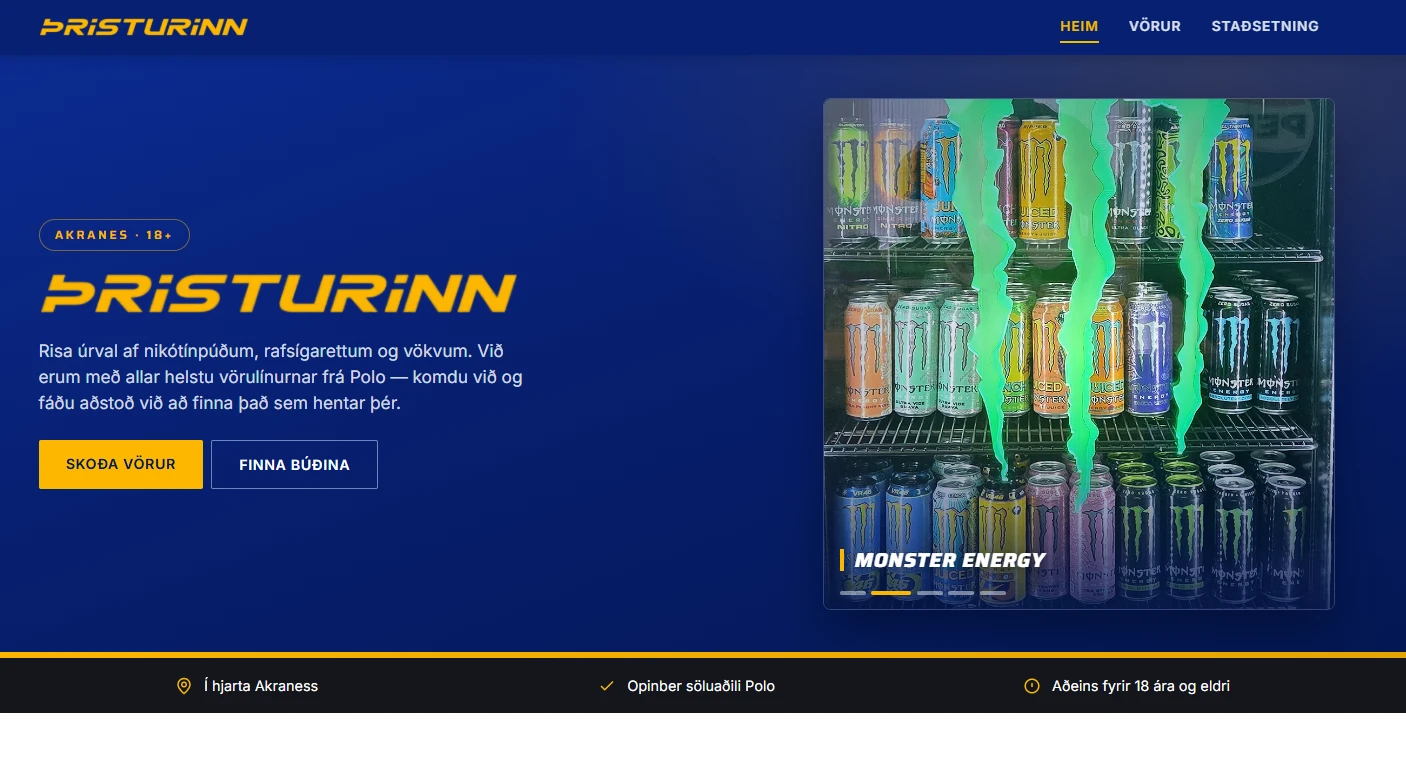This screenshot has width=1406, height=784.
Task: Go to the Vörur navigation link
Action: (1155, 27)
